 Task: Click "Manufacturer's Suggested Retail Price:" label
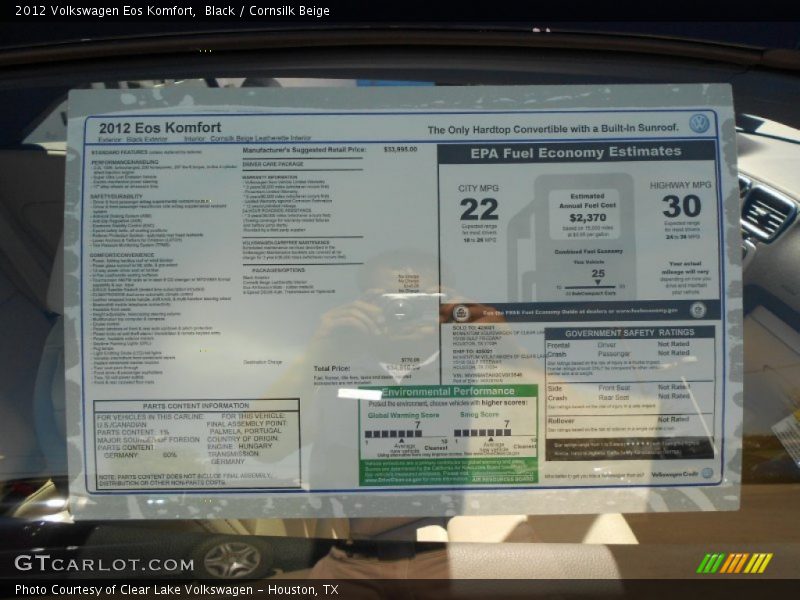pos(304,150)
